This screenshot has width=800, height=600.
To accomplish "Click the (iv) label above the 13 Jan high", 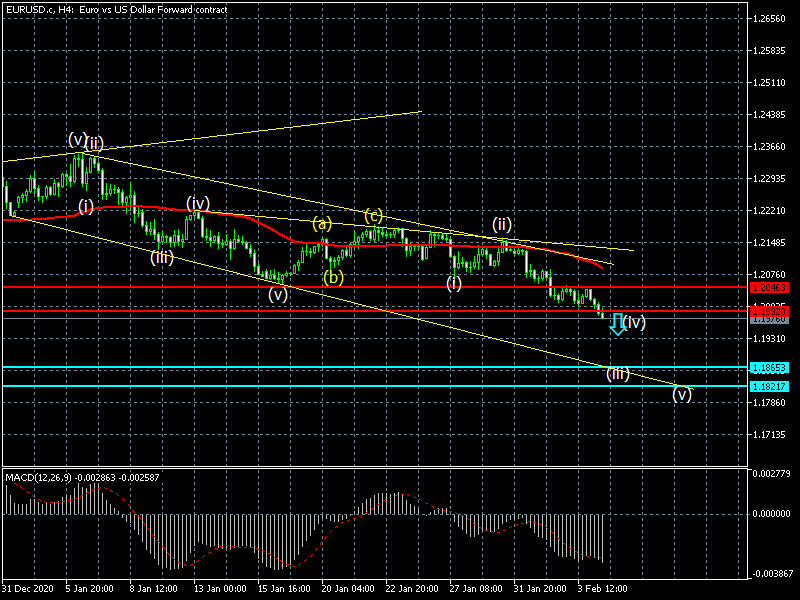I will (198, 203).
